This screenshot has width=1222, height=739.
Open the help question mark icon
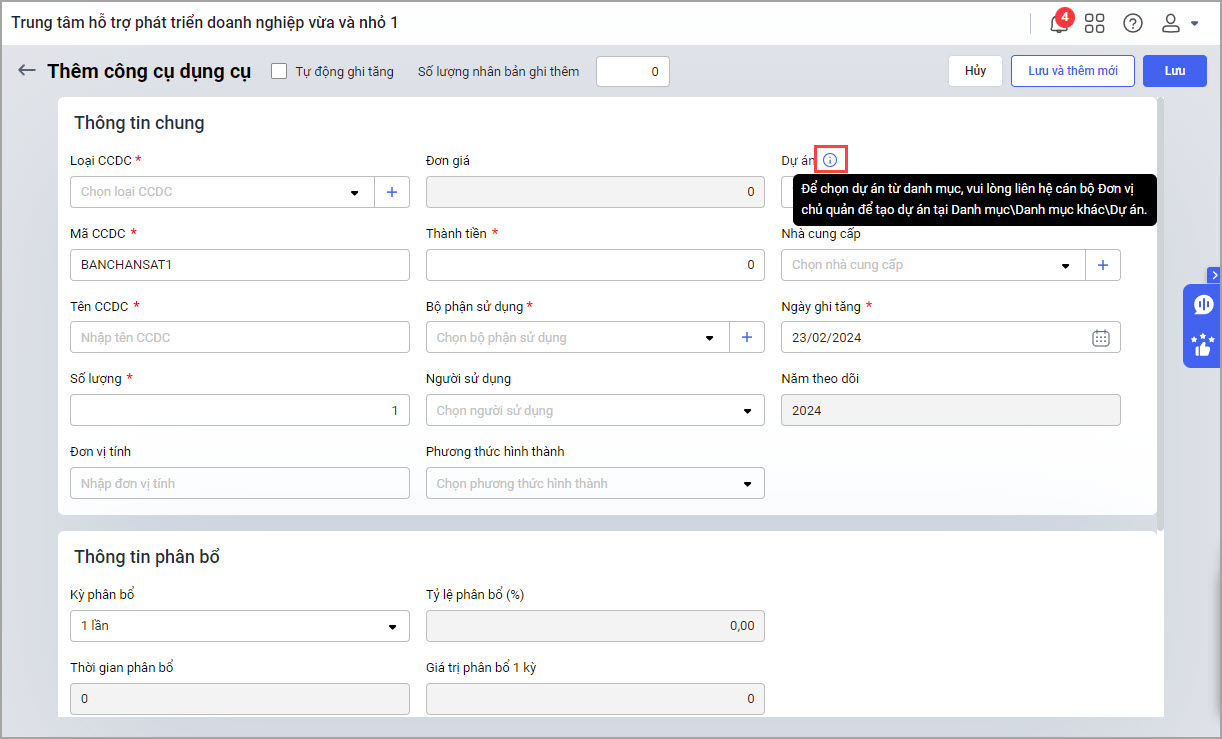(x=1133, y=23)
